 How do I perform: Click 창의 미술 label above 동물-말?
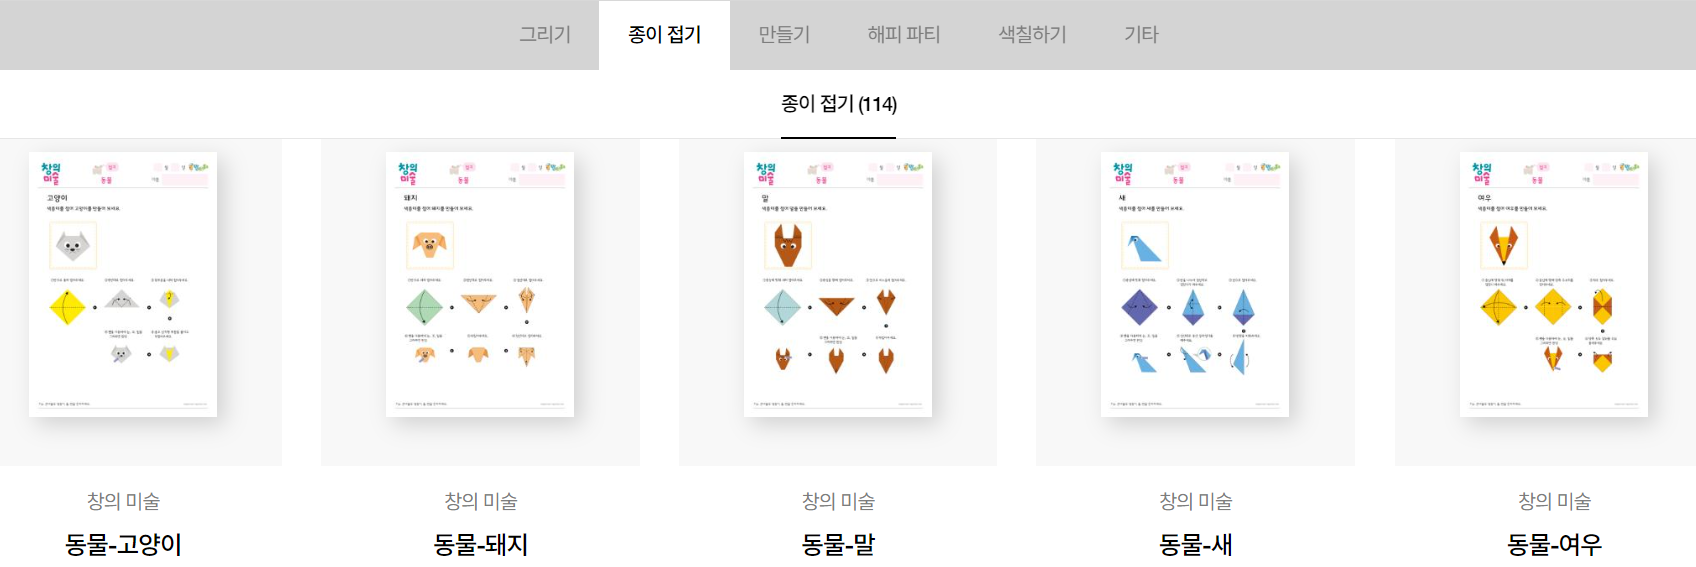pos(838,501)
